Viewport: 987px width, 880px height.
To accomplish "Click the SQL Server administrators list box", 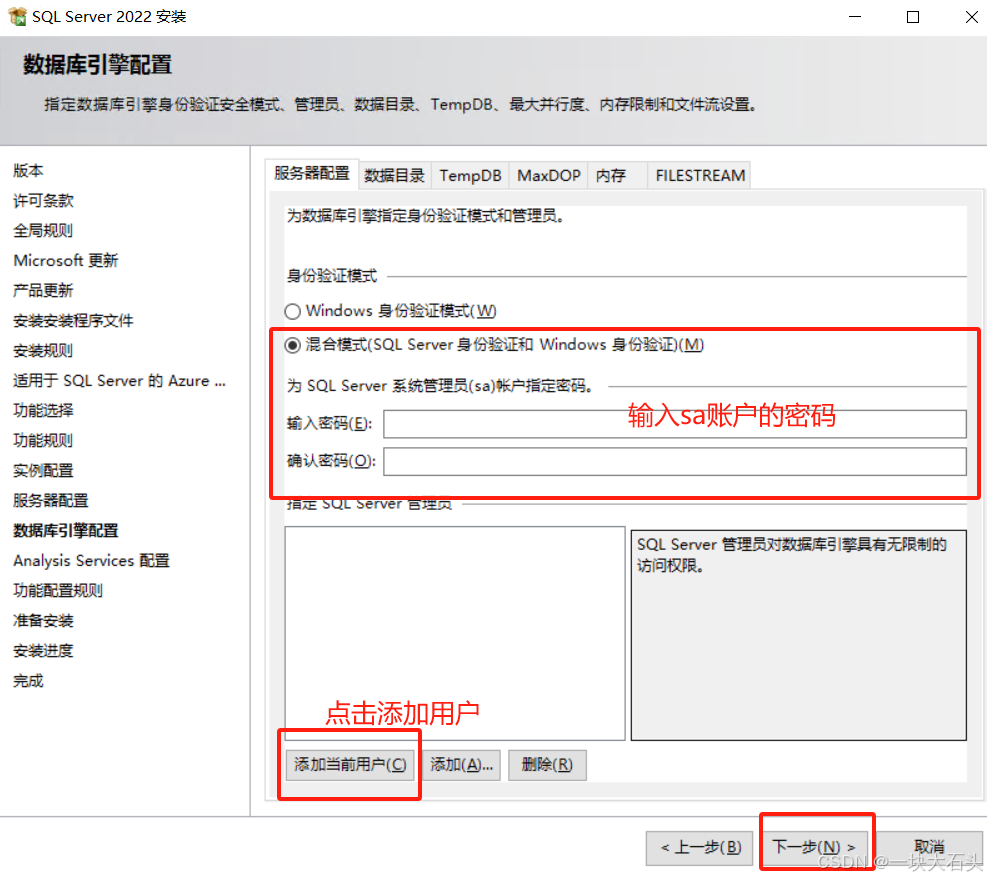I will 454,633.
